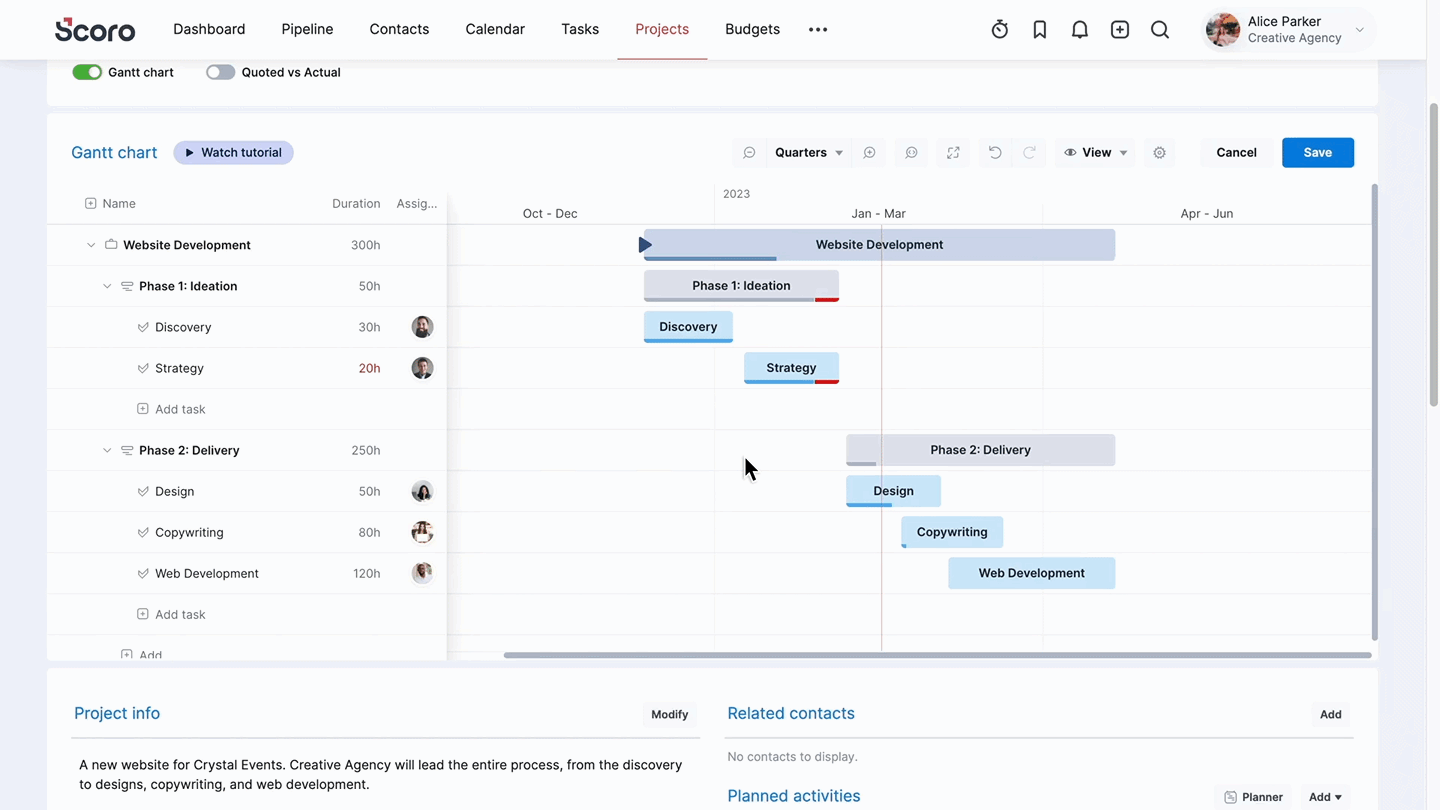The width and height of the screenshot is (1440, 810).
Task: Click the quick add plus icon
Action: pos(1120,30)
